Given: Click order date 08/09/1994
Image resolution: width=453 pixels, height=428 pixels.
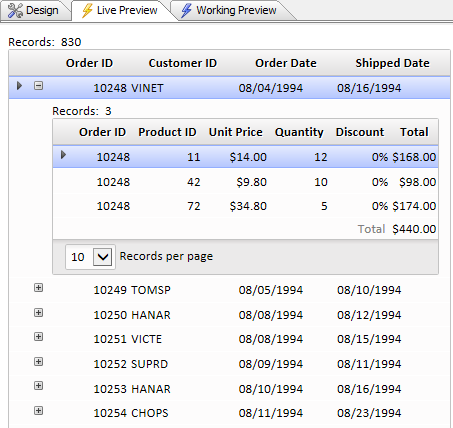Looking at the screenshot, I should coord(271,364).
